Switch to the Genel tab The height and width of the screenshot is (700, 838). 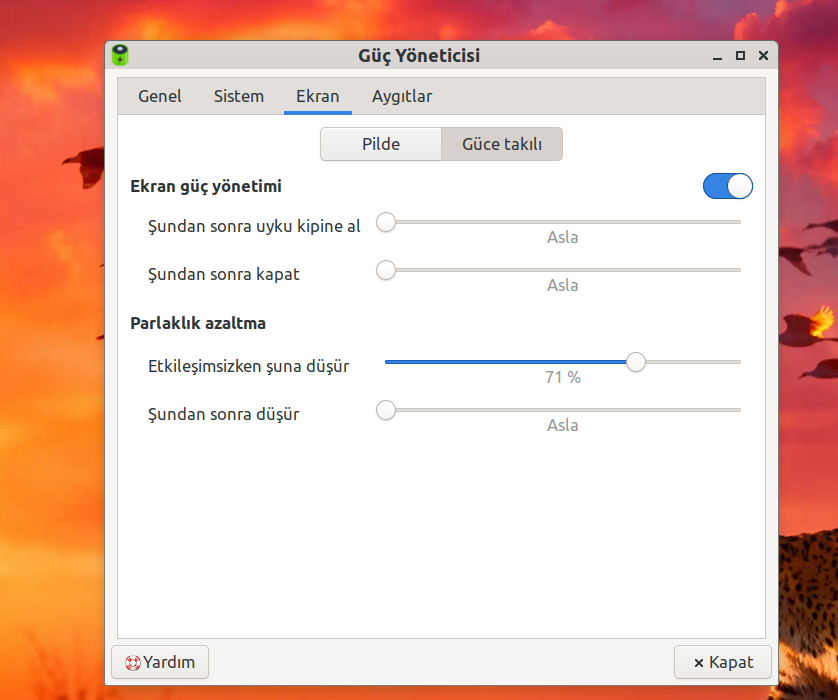pos(160,97)
